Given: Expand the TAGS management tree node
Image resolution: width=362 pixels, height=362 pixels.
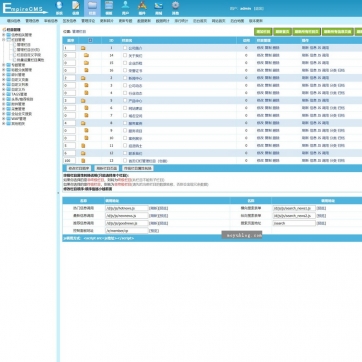Looking at the screenshot, I should 4,94.
